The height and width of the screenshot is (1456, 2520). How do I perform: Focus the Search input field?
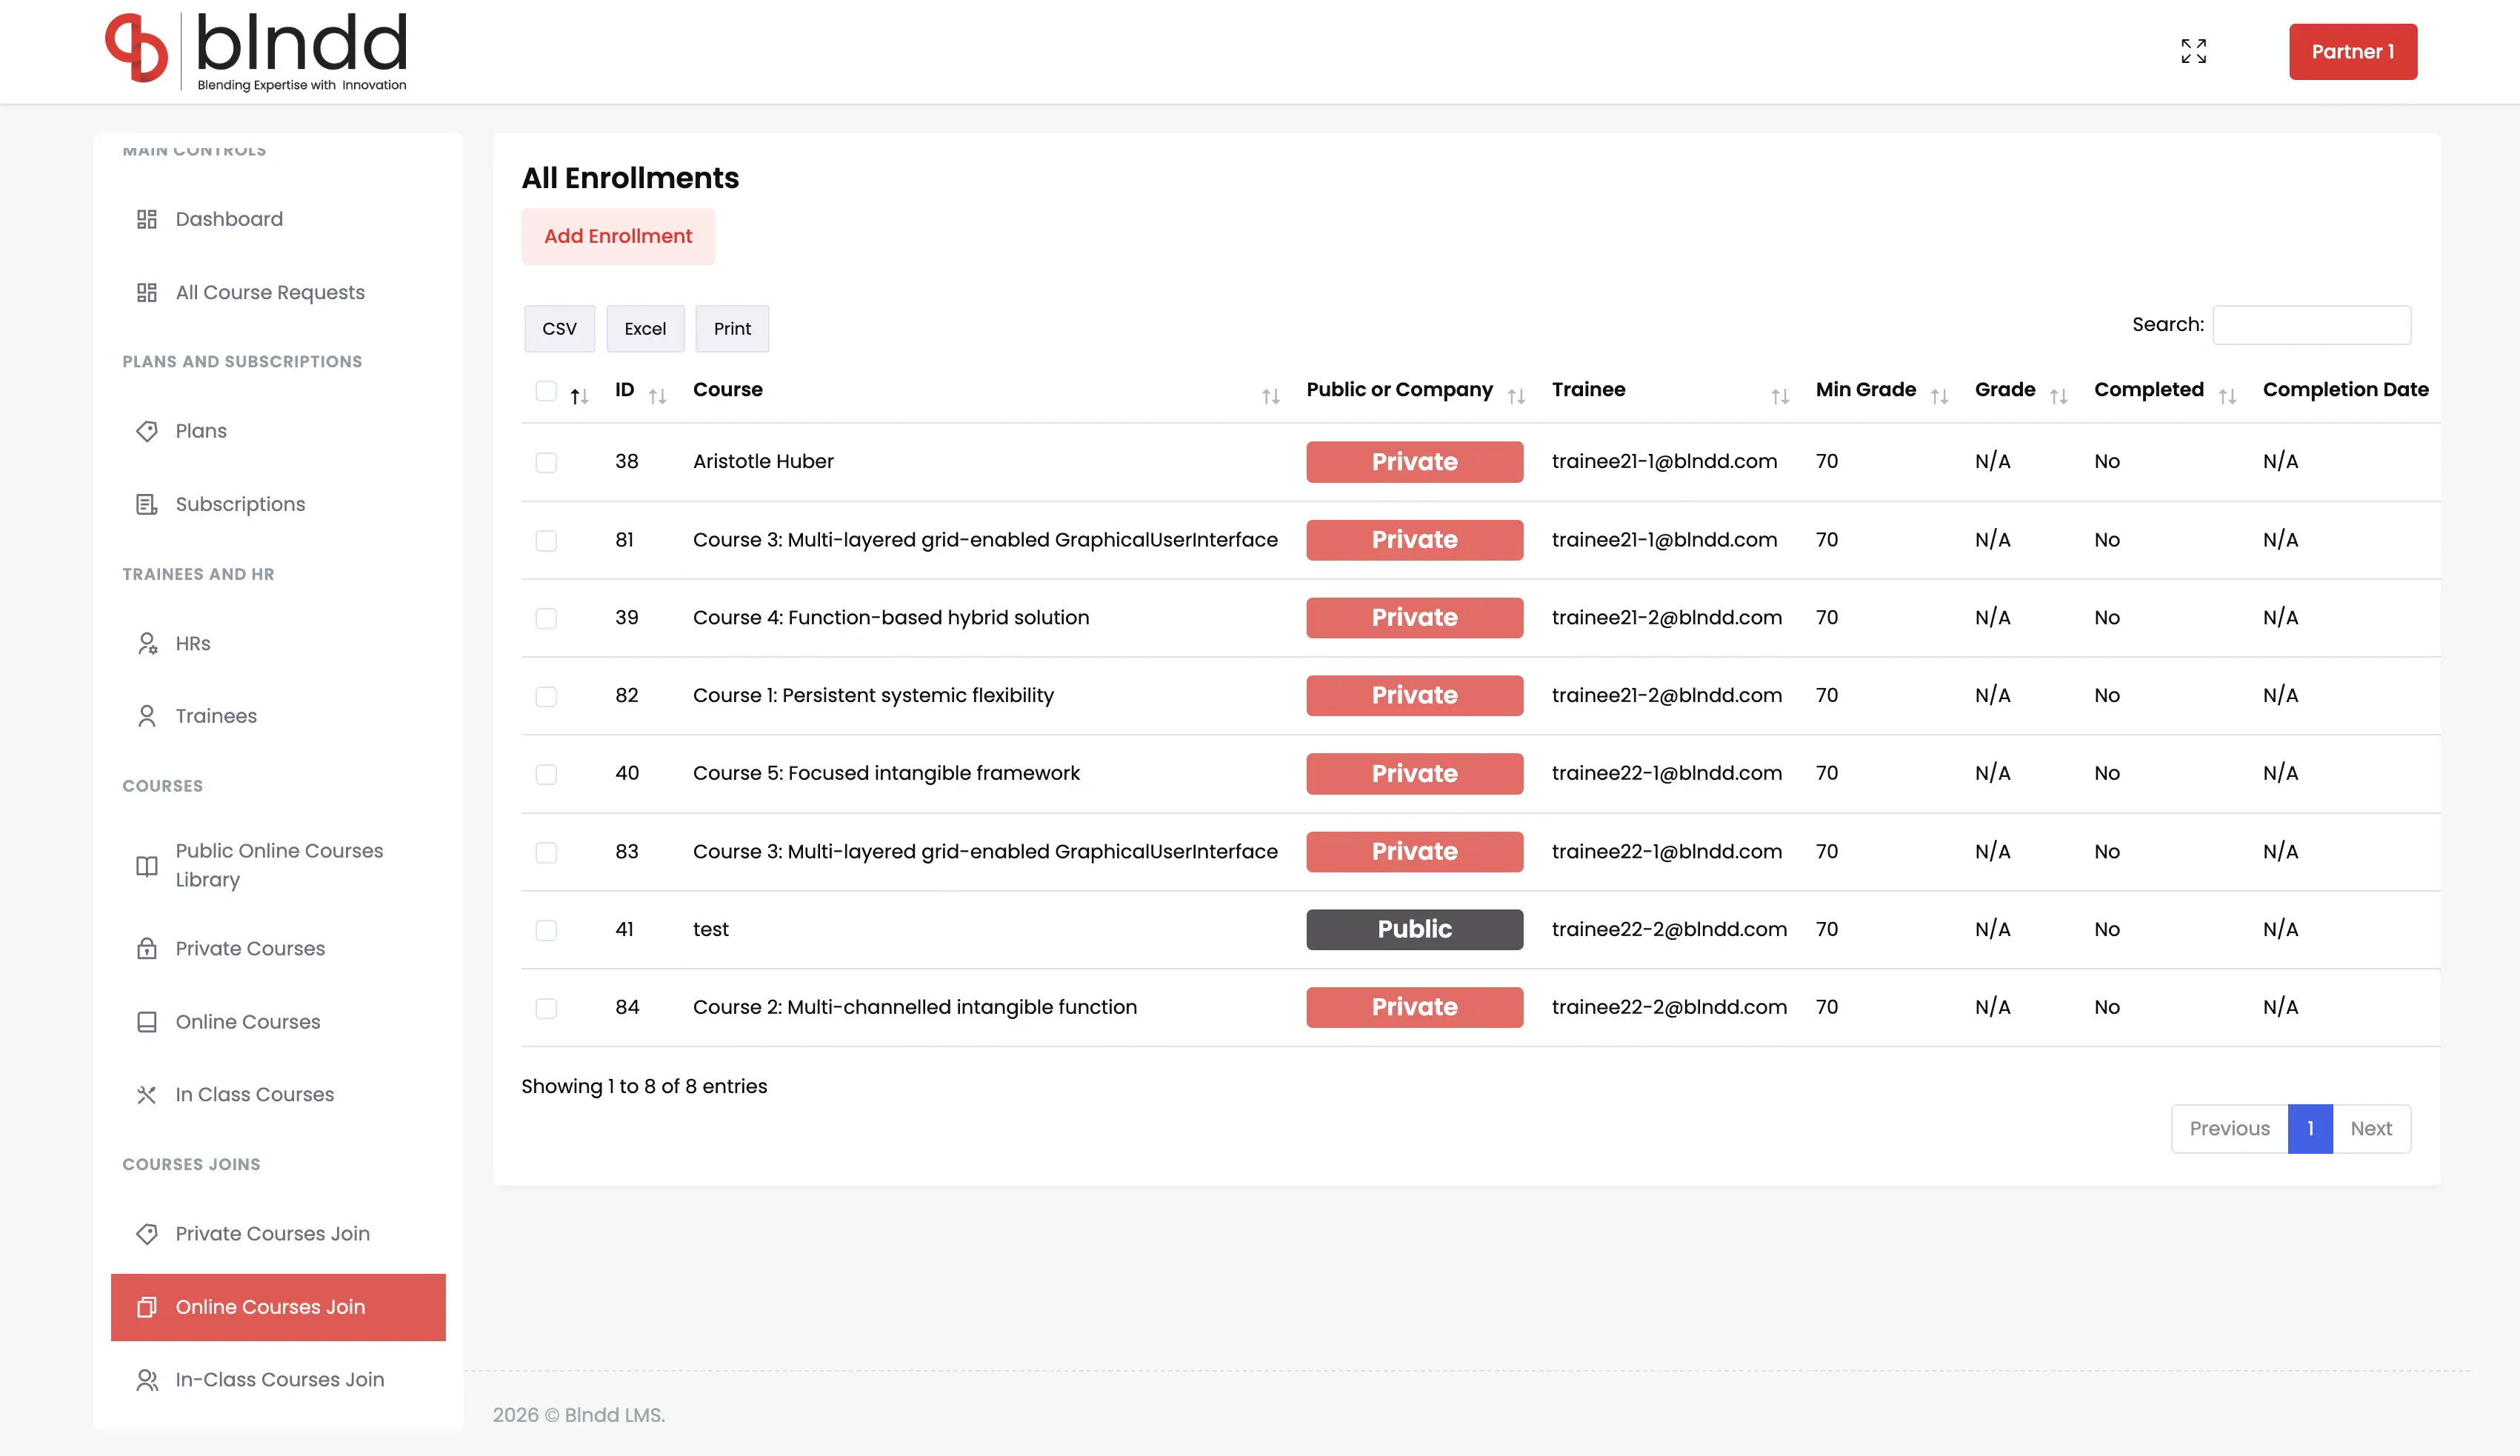(2311, 325)
